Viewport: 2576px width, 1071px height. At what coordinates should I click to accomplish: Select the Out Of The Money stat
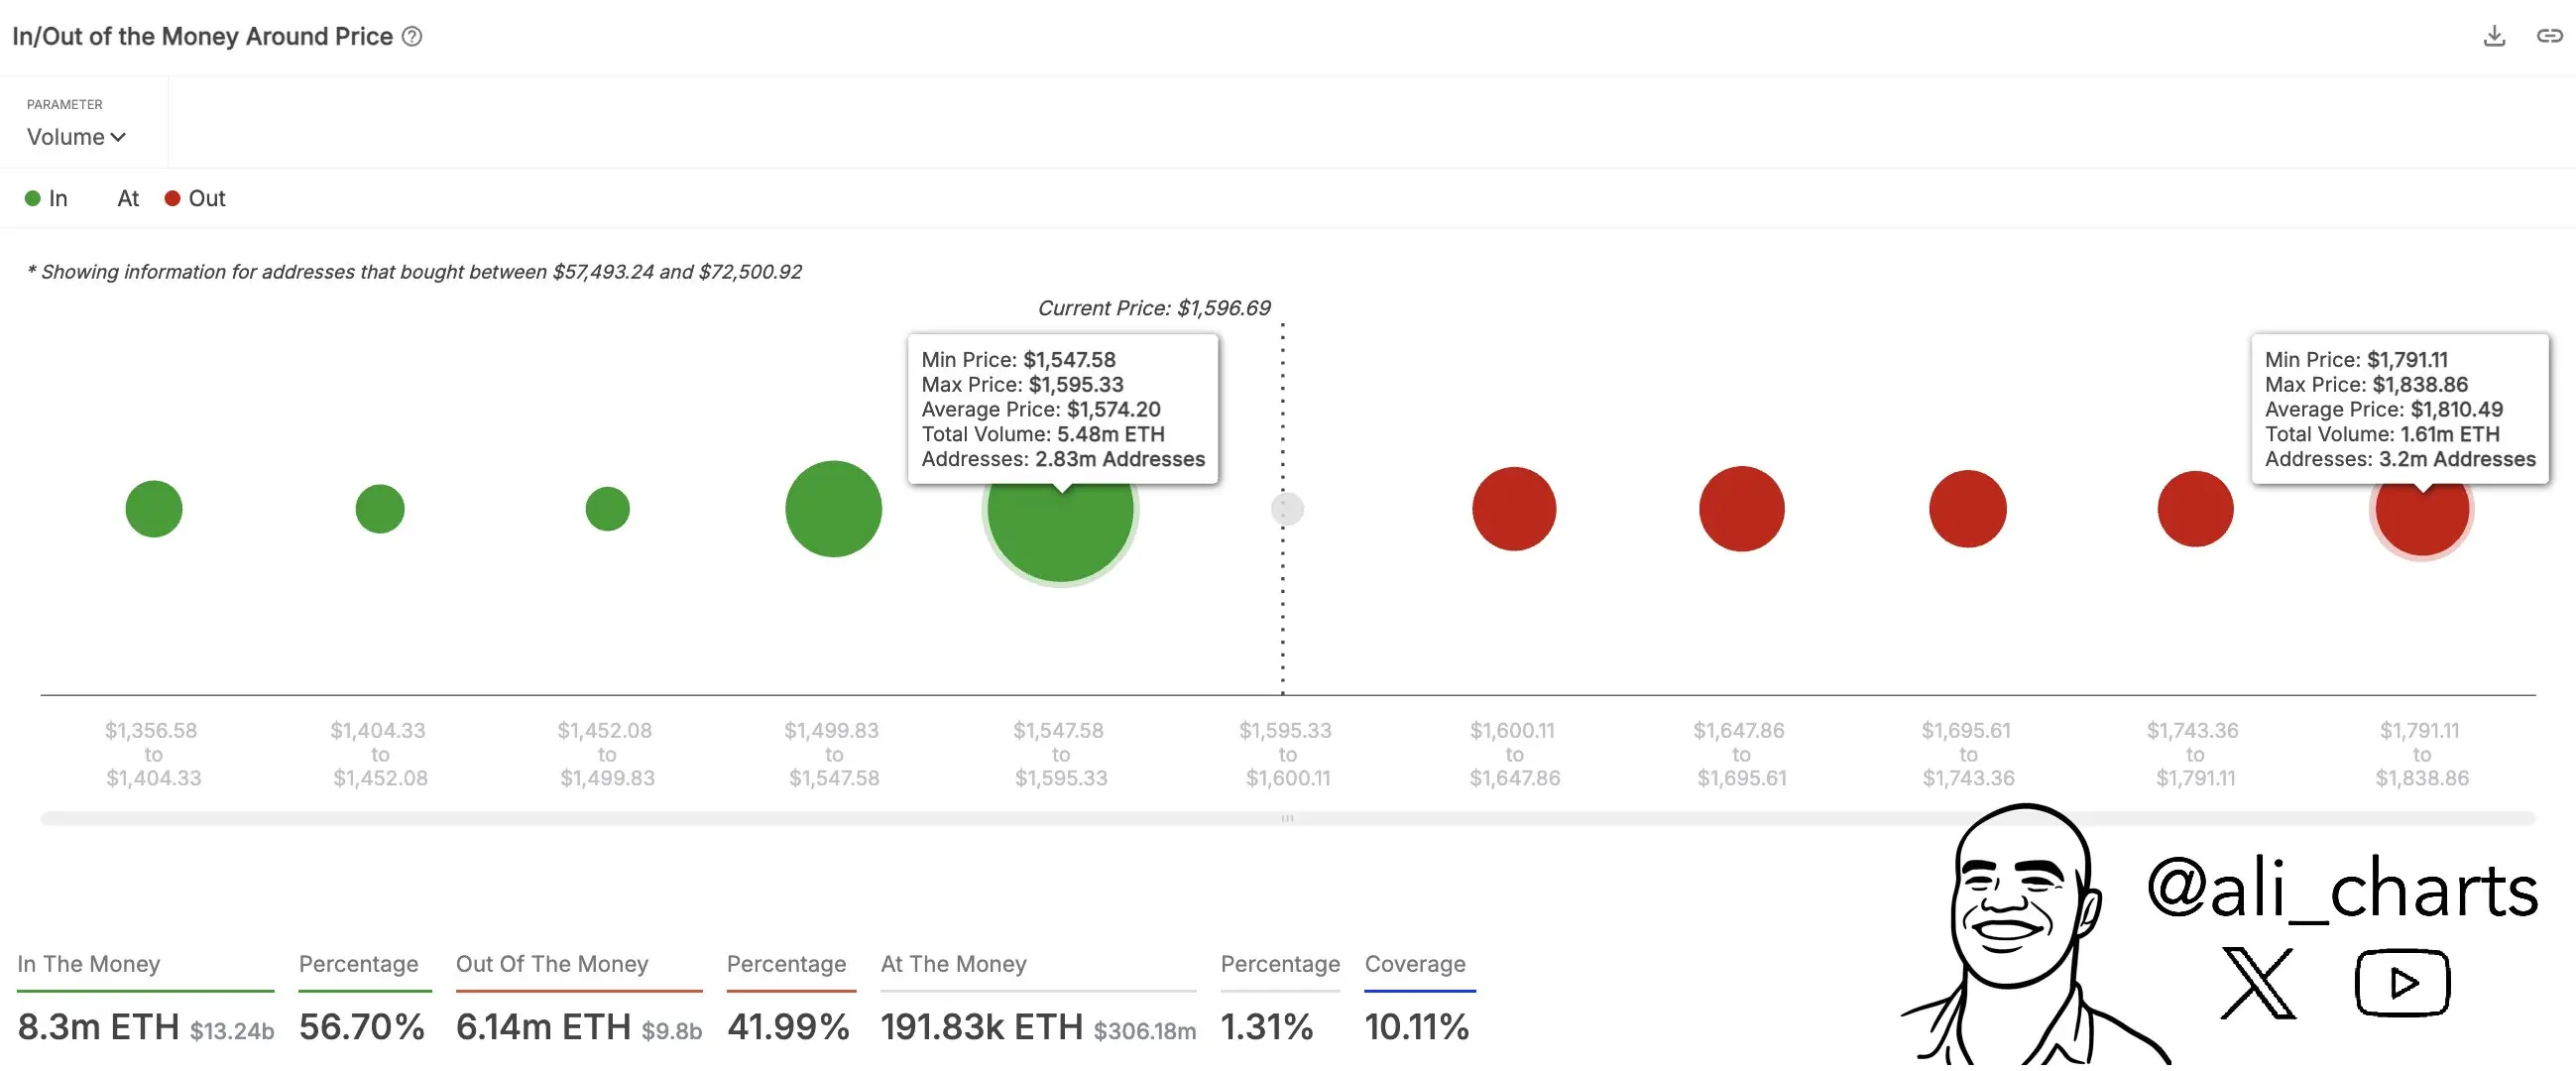coord(552,964)
